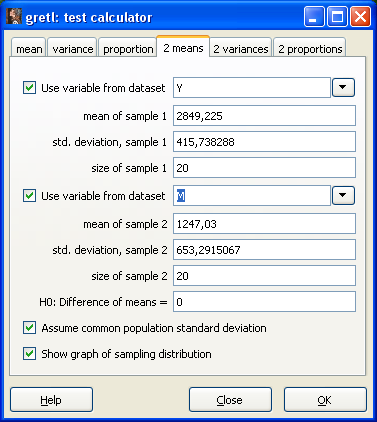
Task: Open dropdown arrow next to variable Y
Action: pyautogui.click(x=343, y=88)
